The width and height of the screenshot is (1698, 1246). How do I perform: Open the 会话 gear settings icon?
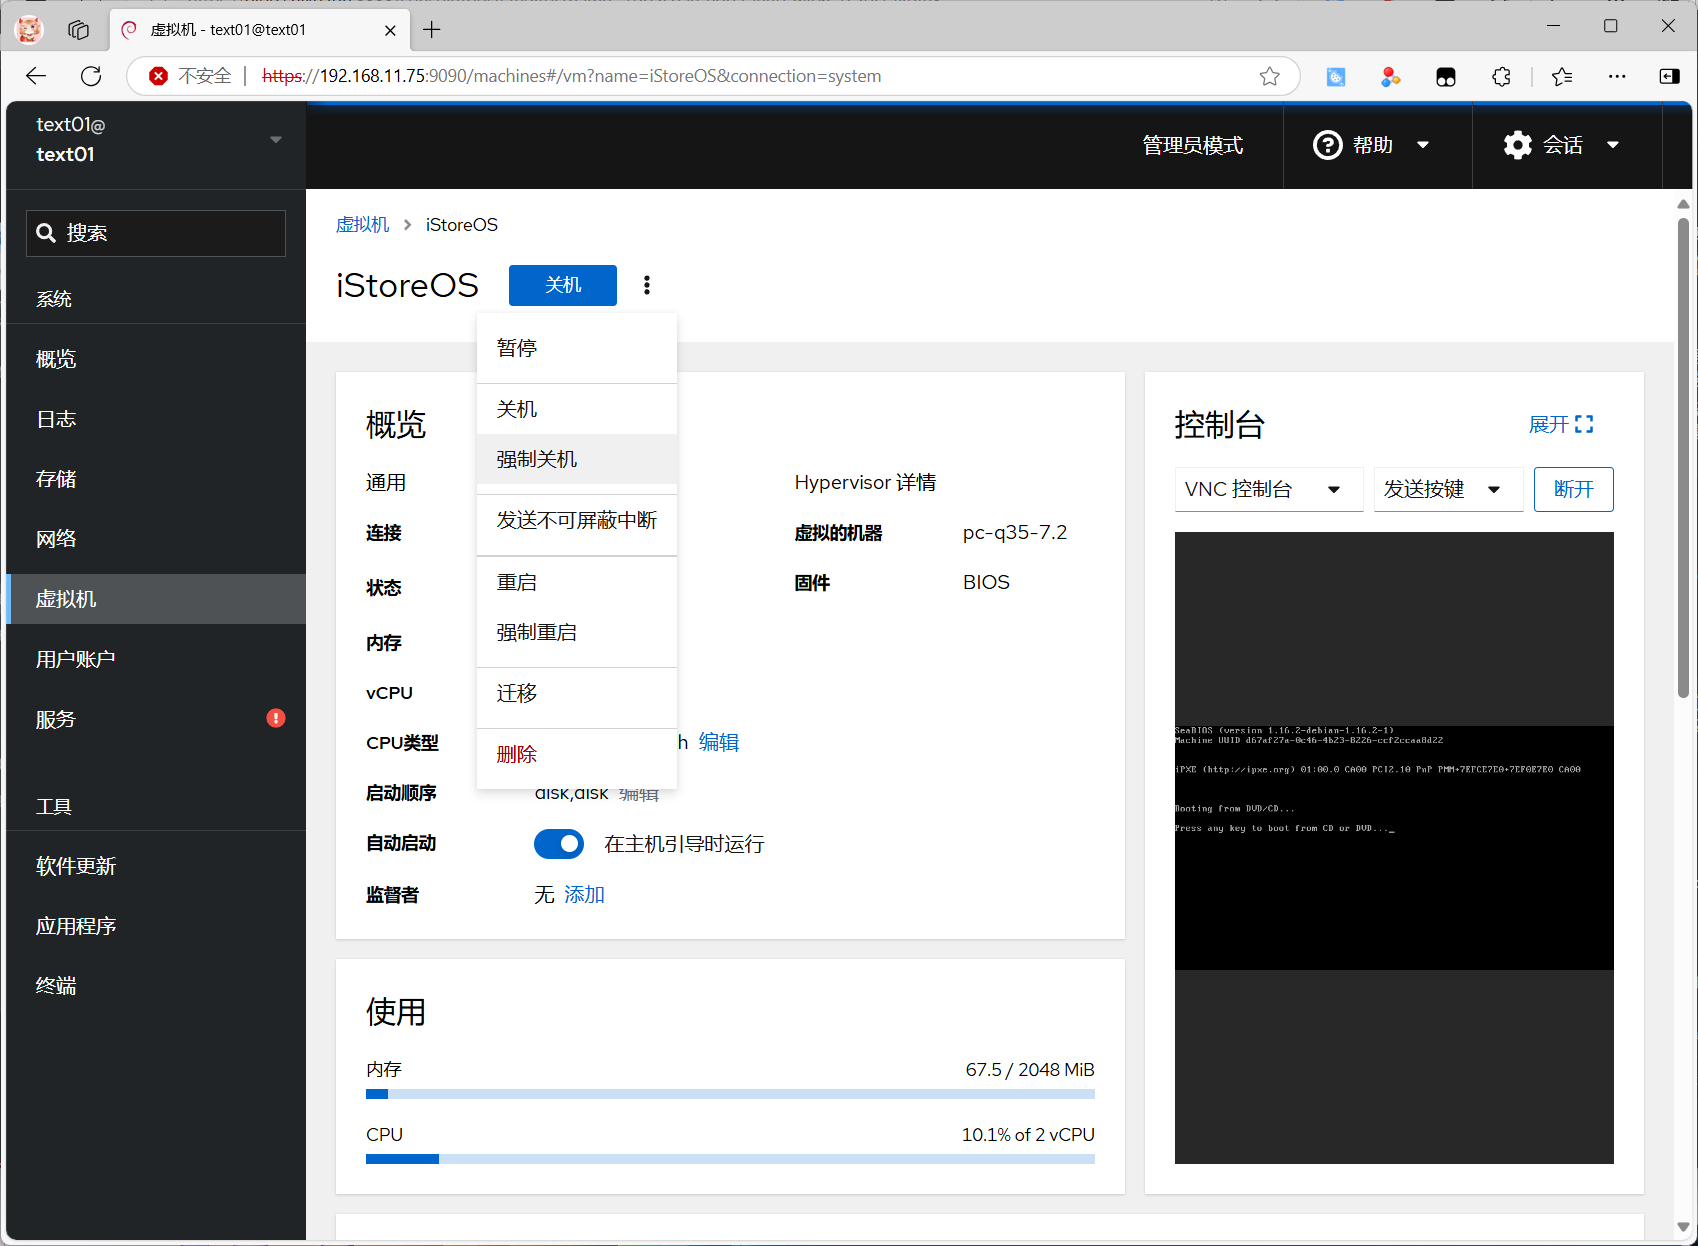pos(1517,145)
